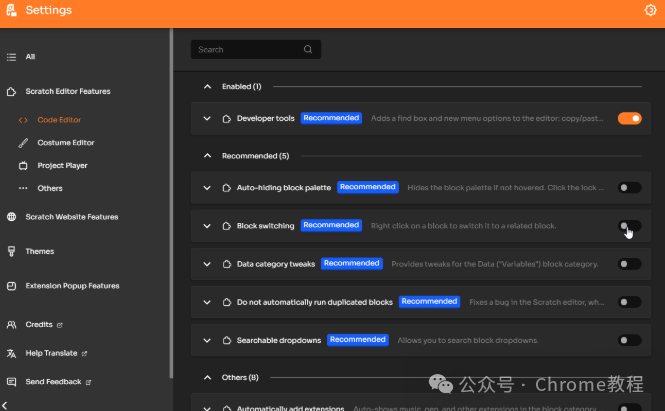This screenshot has width=665, height=411.
Task: Click external link icon next to Send Feedback
Action: coord(88,383)
